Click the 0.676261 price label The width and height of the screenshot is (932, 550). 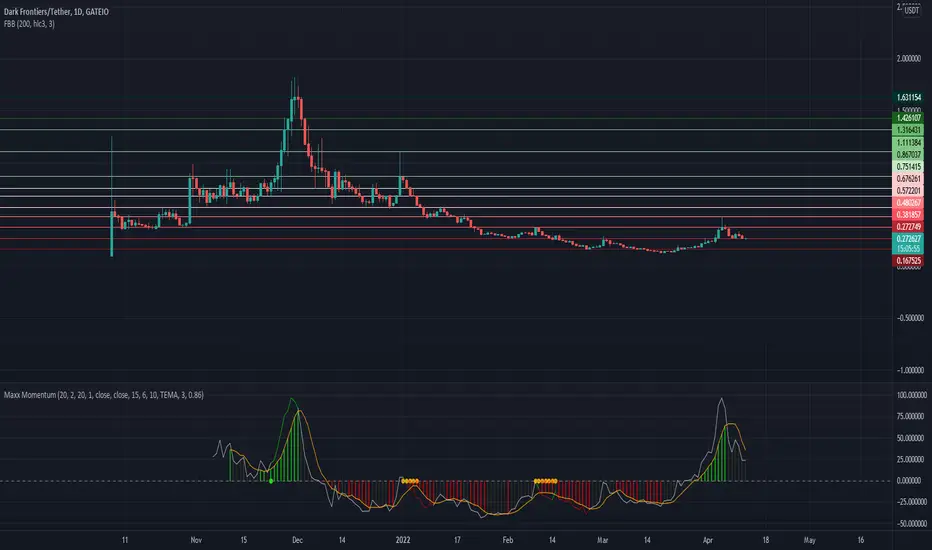[x=909, y=178]
